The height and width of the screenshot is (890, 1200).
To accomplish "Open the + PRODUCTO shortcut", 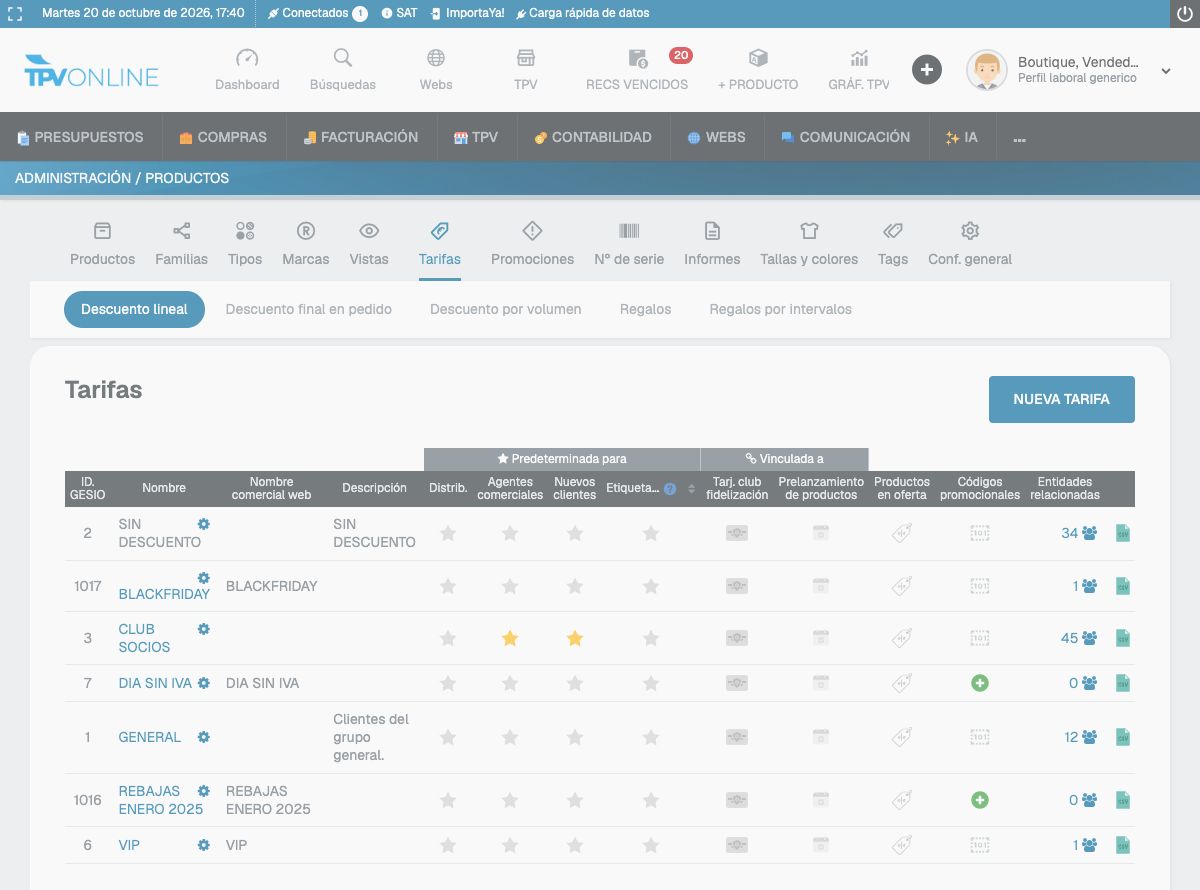I will point(758,70).
